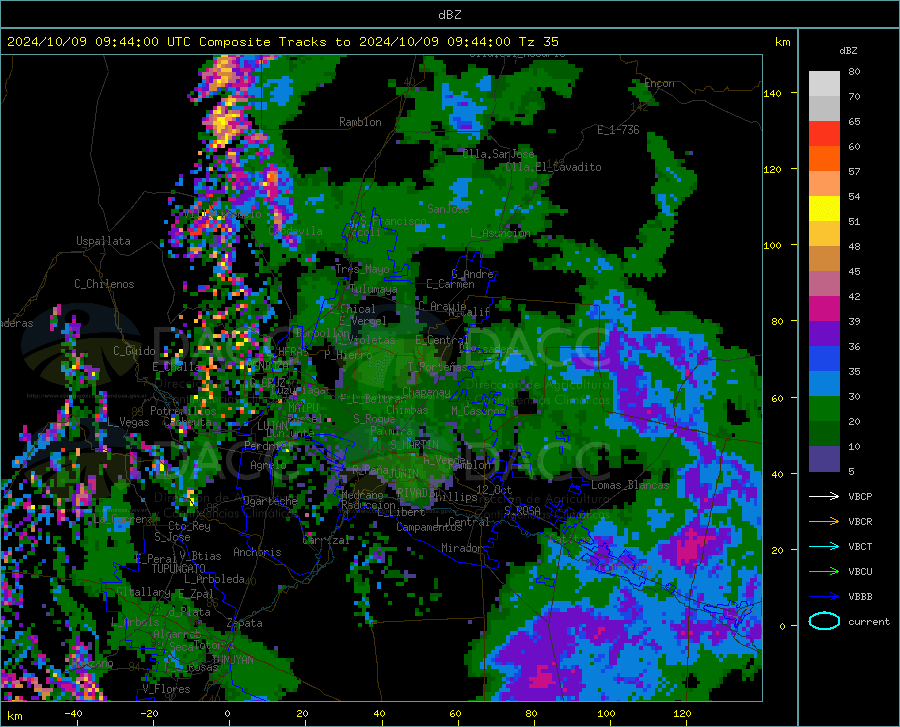Viewport: 900px width, 727px height.
Task: Click the 'Cto_Rey' map label
Action: pyautogui.click(x=189, y=526)
